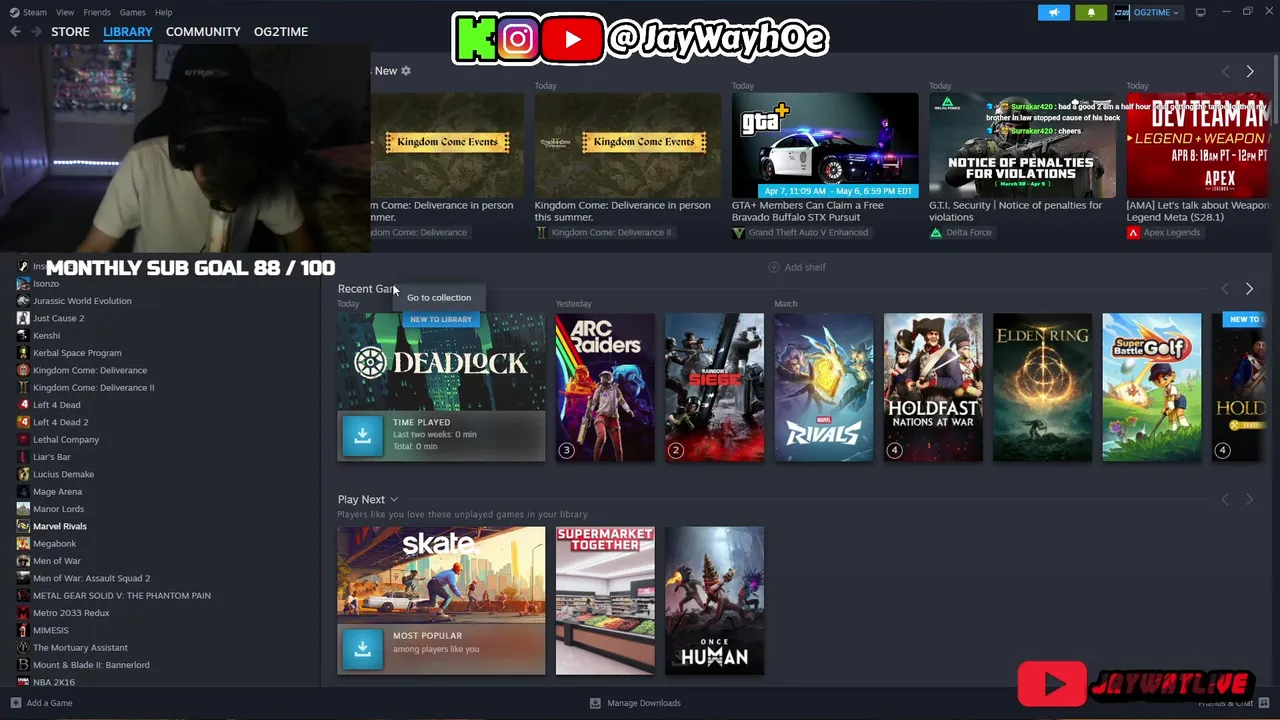Click the Marvel Rivals list icon
Image resolution: width=1280 pixels, height=720 pixels.
click(23, 526)
